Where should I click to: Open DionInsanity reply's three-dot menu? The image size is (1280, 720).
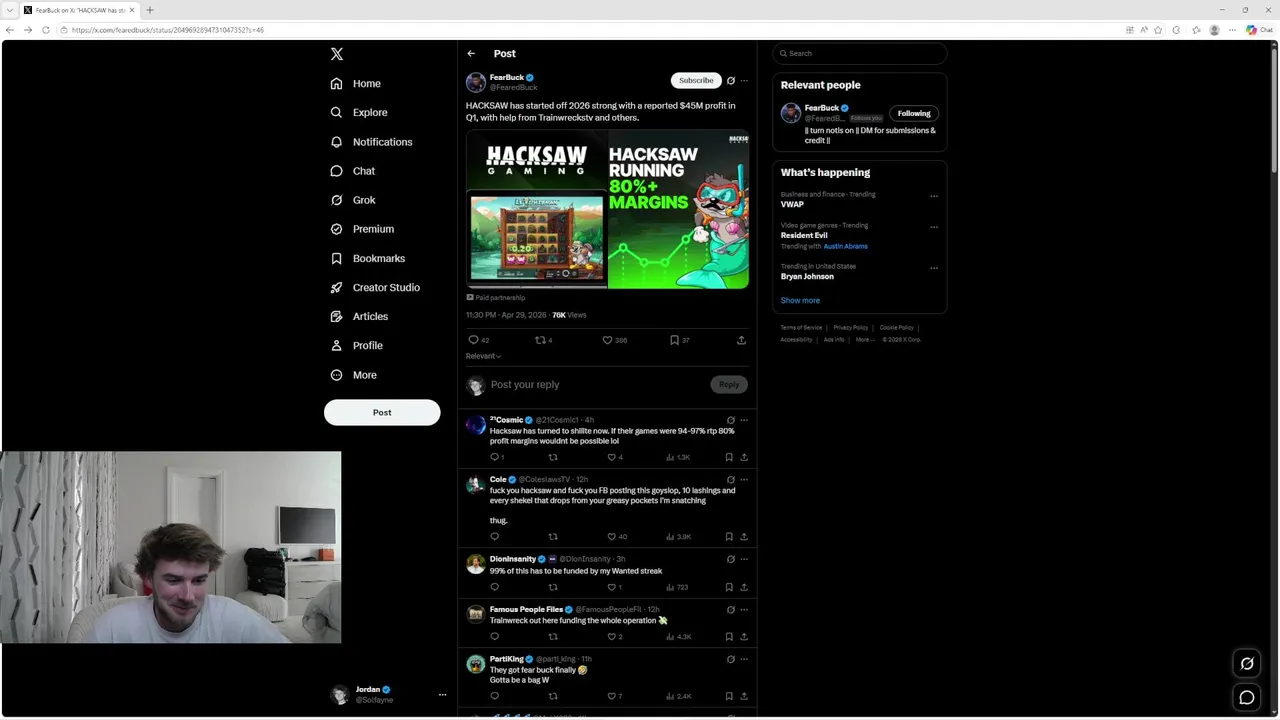[x=744, y=559]
